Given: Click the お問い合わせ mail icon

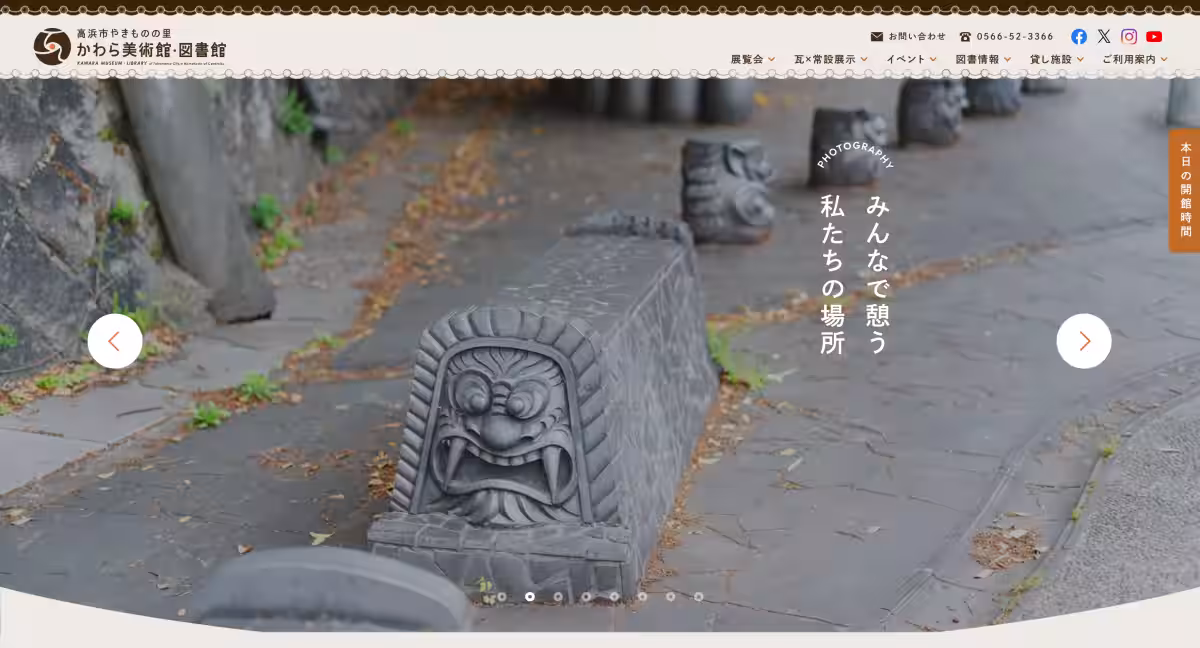Looking at the screenshot, I should (x=875, y=35).
